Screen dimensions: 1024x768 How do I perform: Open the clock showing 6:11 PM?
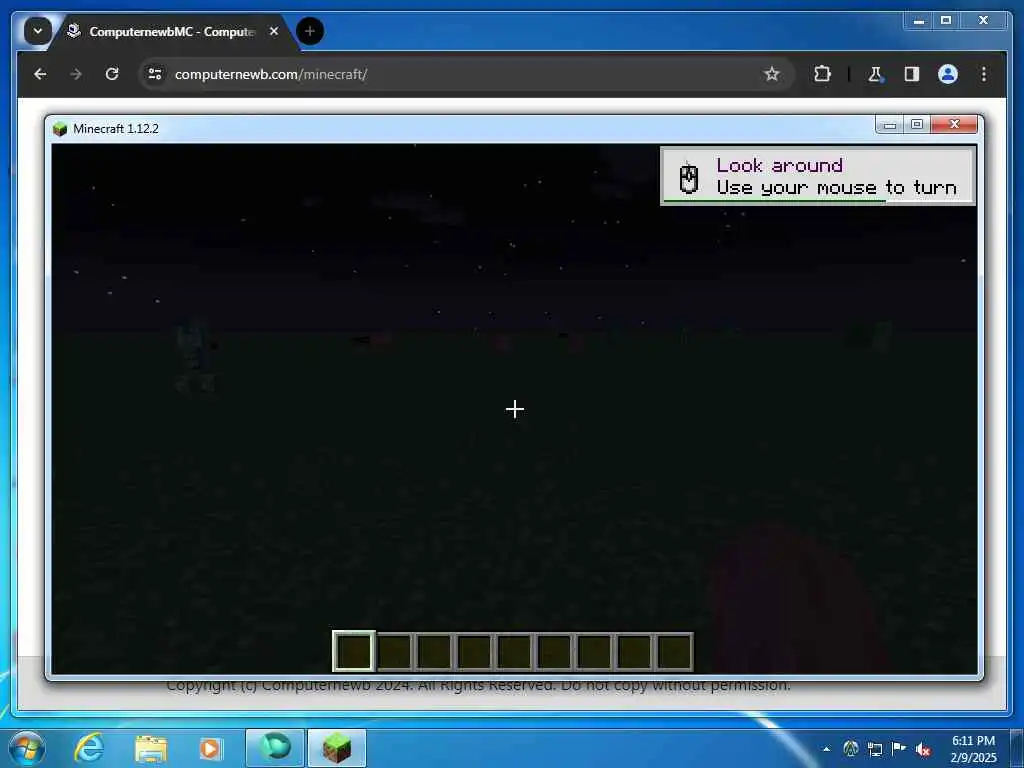973,749
